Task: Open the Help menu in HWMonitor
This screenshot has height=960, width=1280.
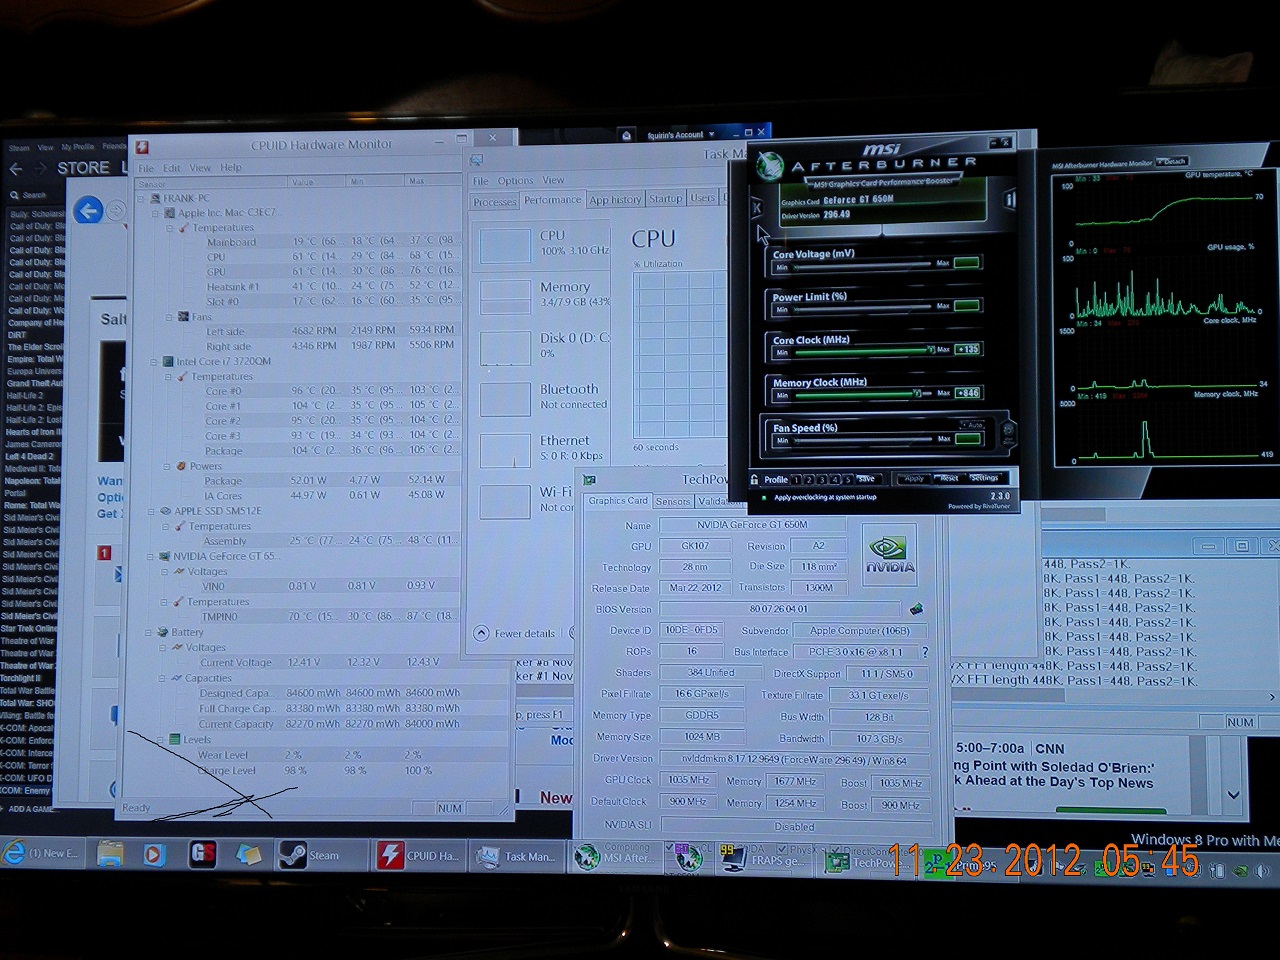Action: (x=231, y=168)
